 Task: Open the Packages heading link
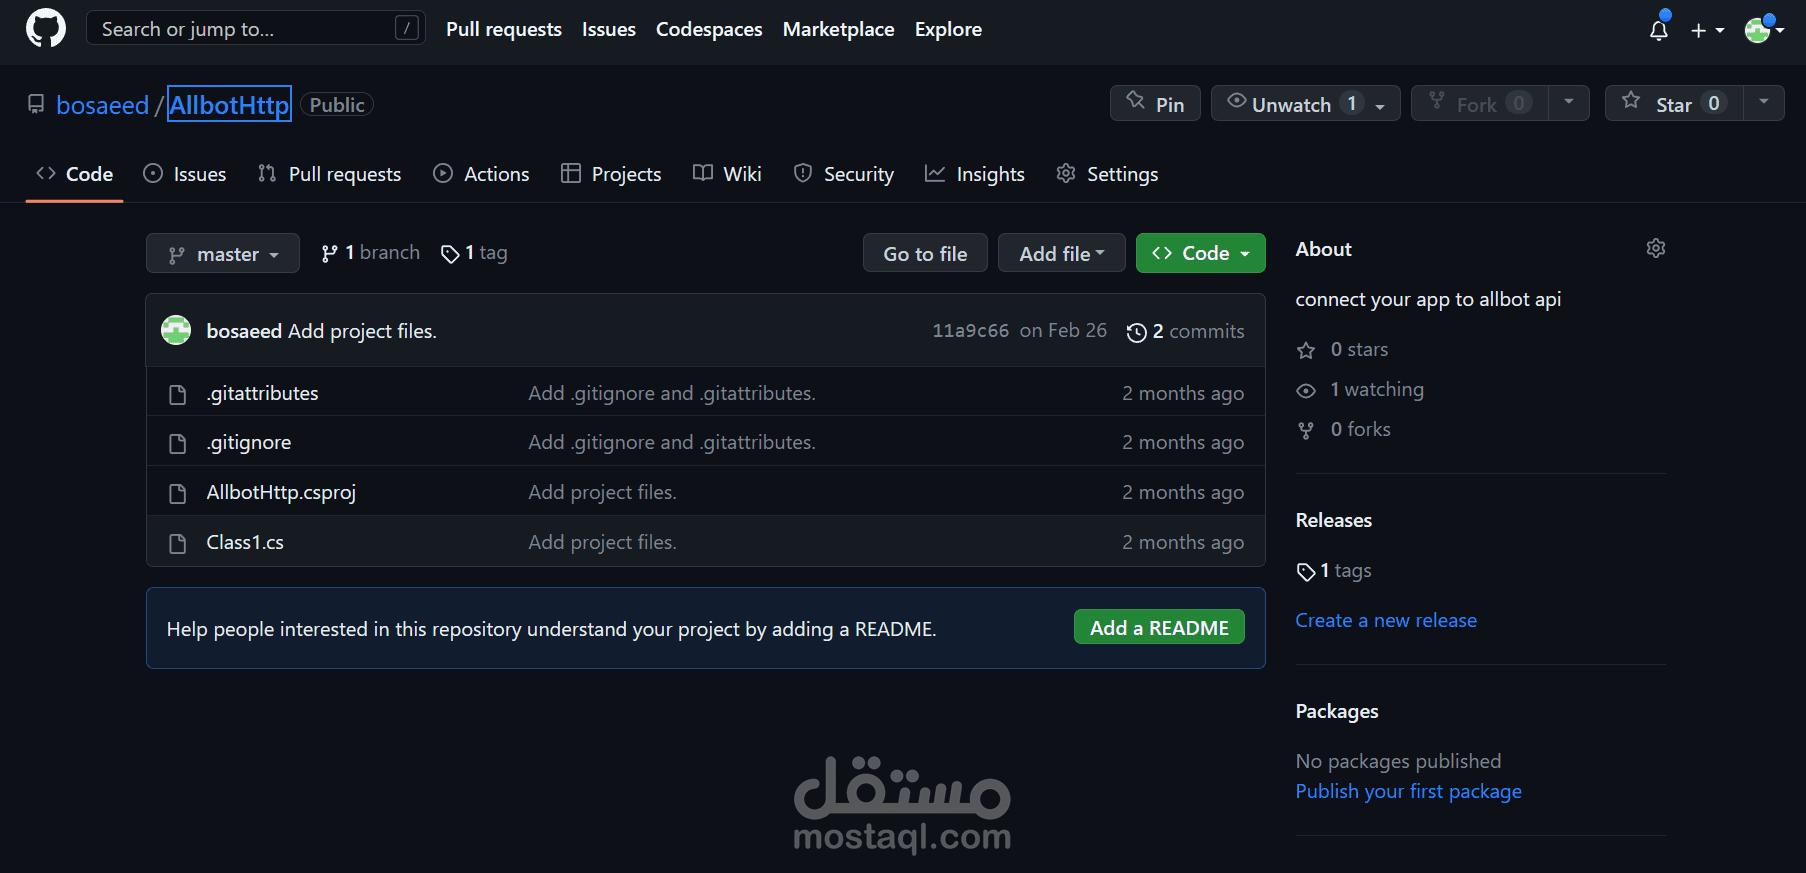(x=1337, y=711)
